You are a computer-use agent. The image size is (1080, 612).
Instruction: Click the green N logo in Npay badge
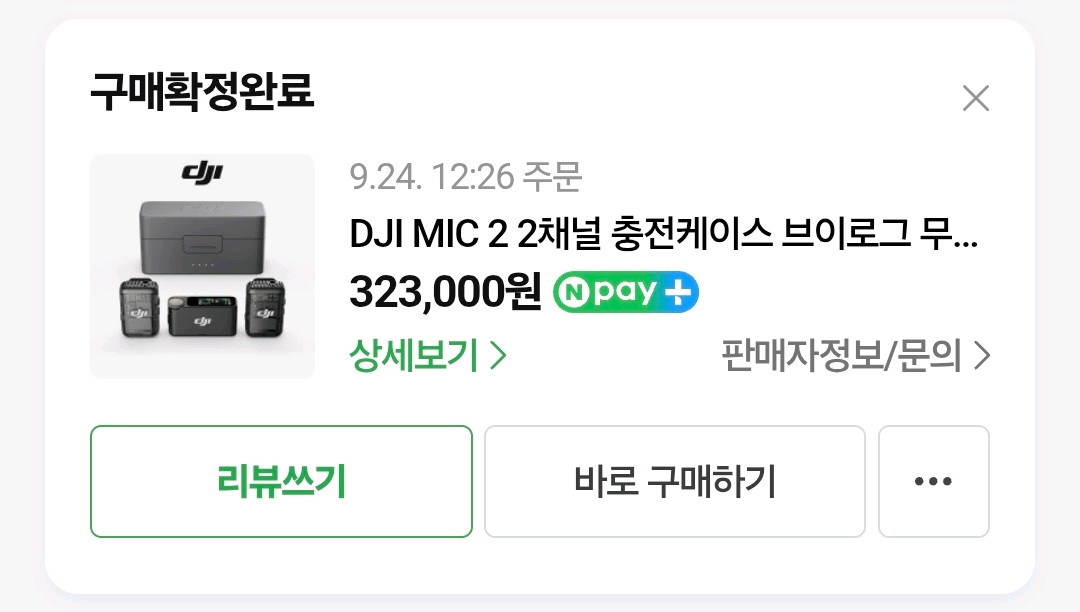click(x=573, y=292)
